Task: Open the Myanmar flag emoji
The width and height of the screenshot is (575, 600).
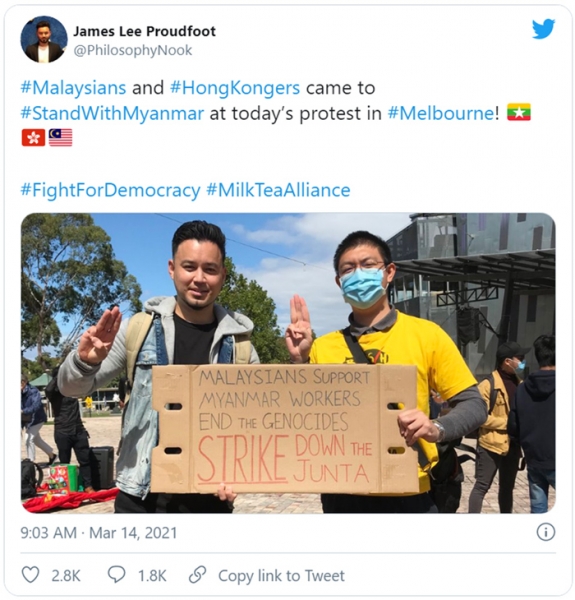Action: click(519, 112)
